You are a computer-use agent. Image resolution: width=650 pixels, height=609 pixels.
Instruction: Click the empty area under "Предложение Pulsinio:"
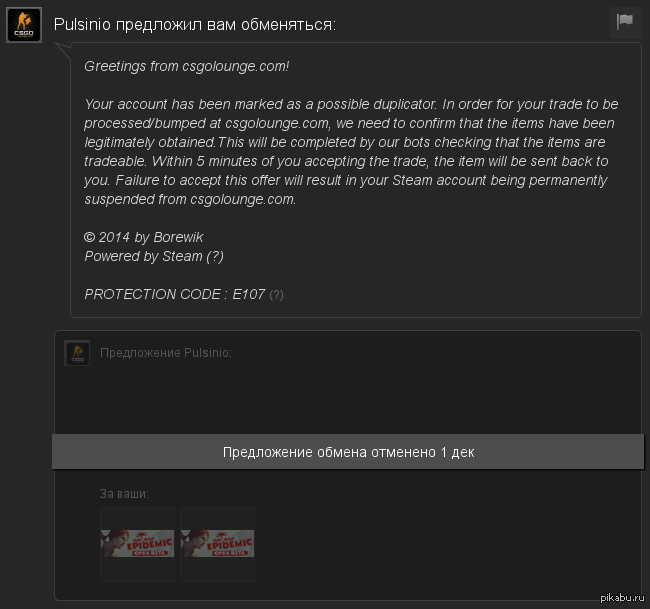[x=348, y=398]
